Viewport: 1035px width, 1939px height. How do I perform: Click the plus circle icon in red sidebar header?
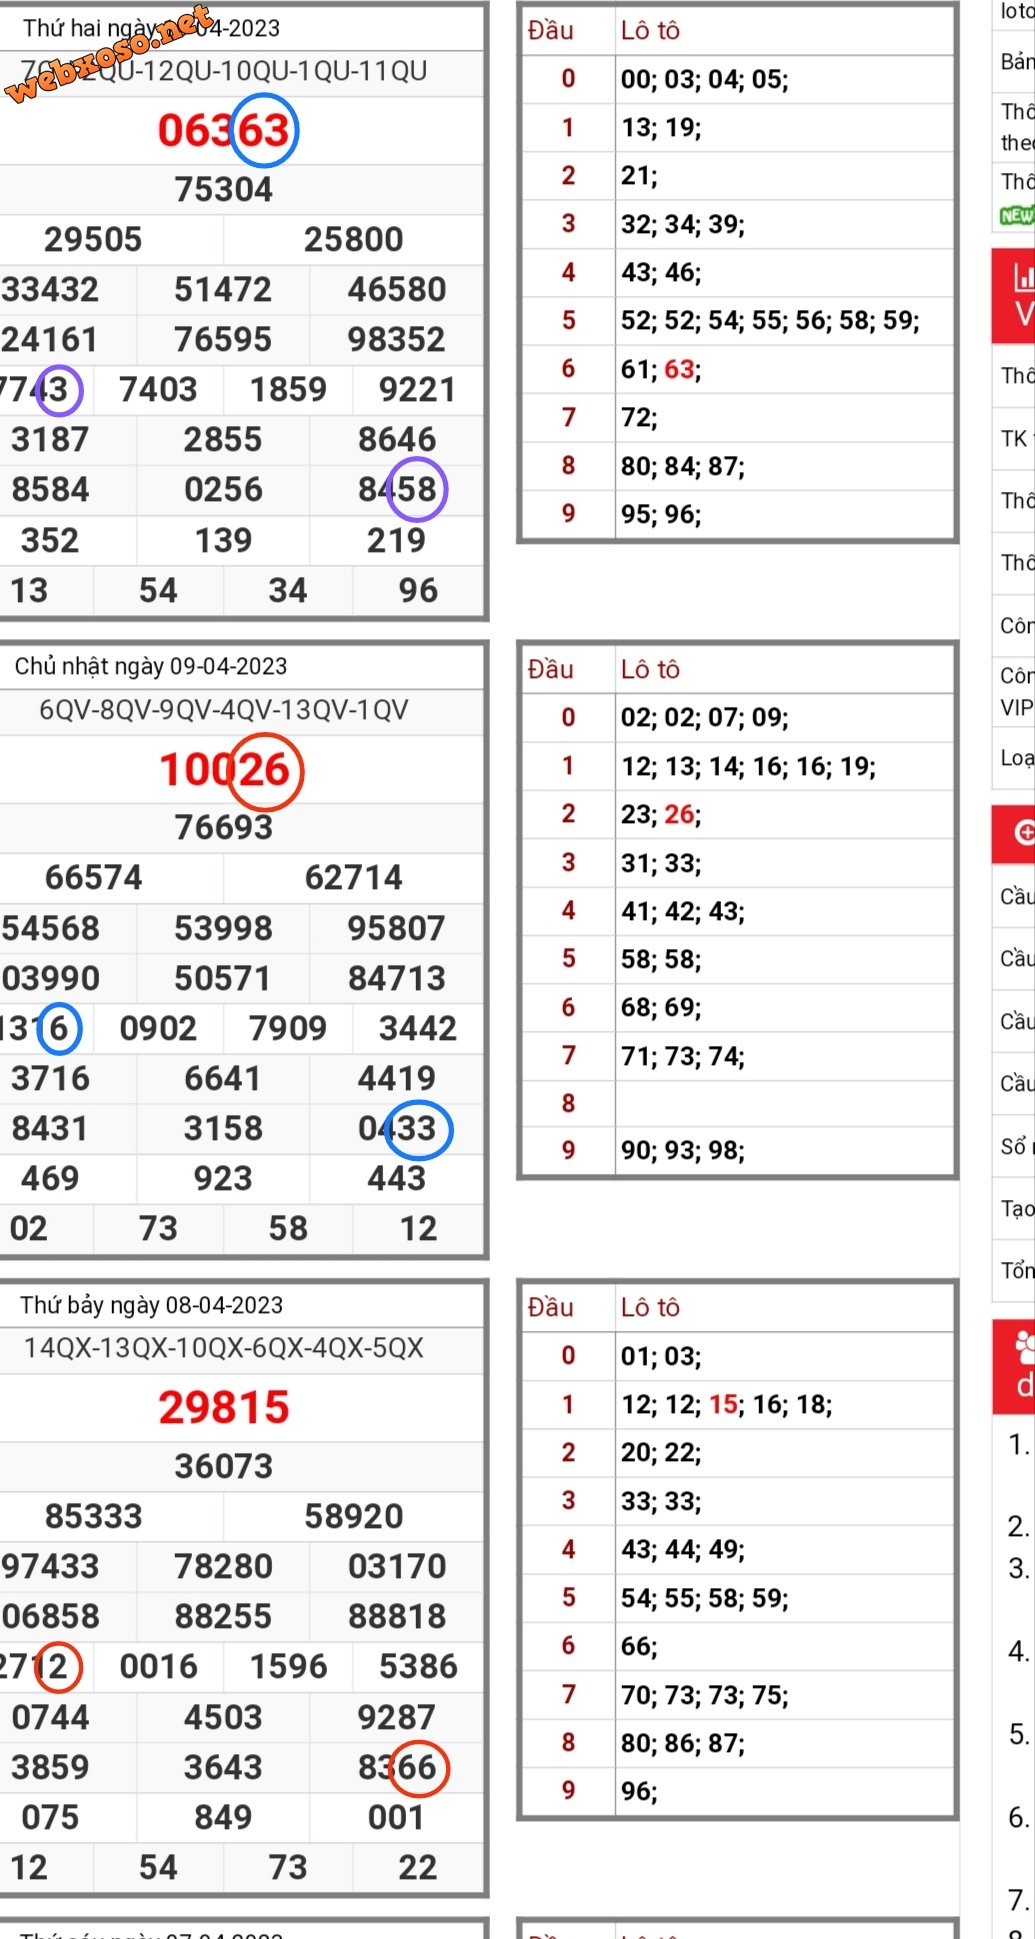(x=1025, y=832)
